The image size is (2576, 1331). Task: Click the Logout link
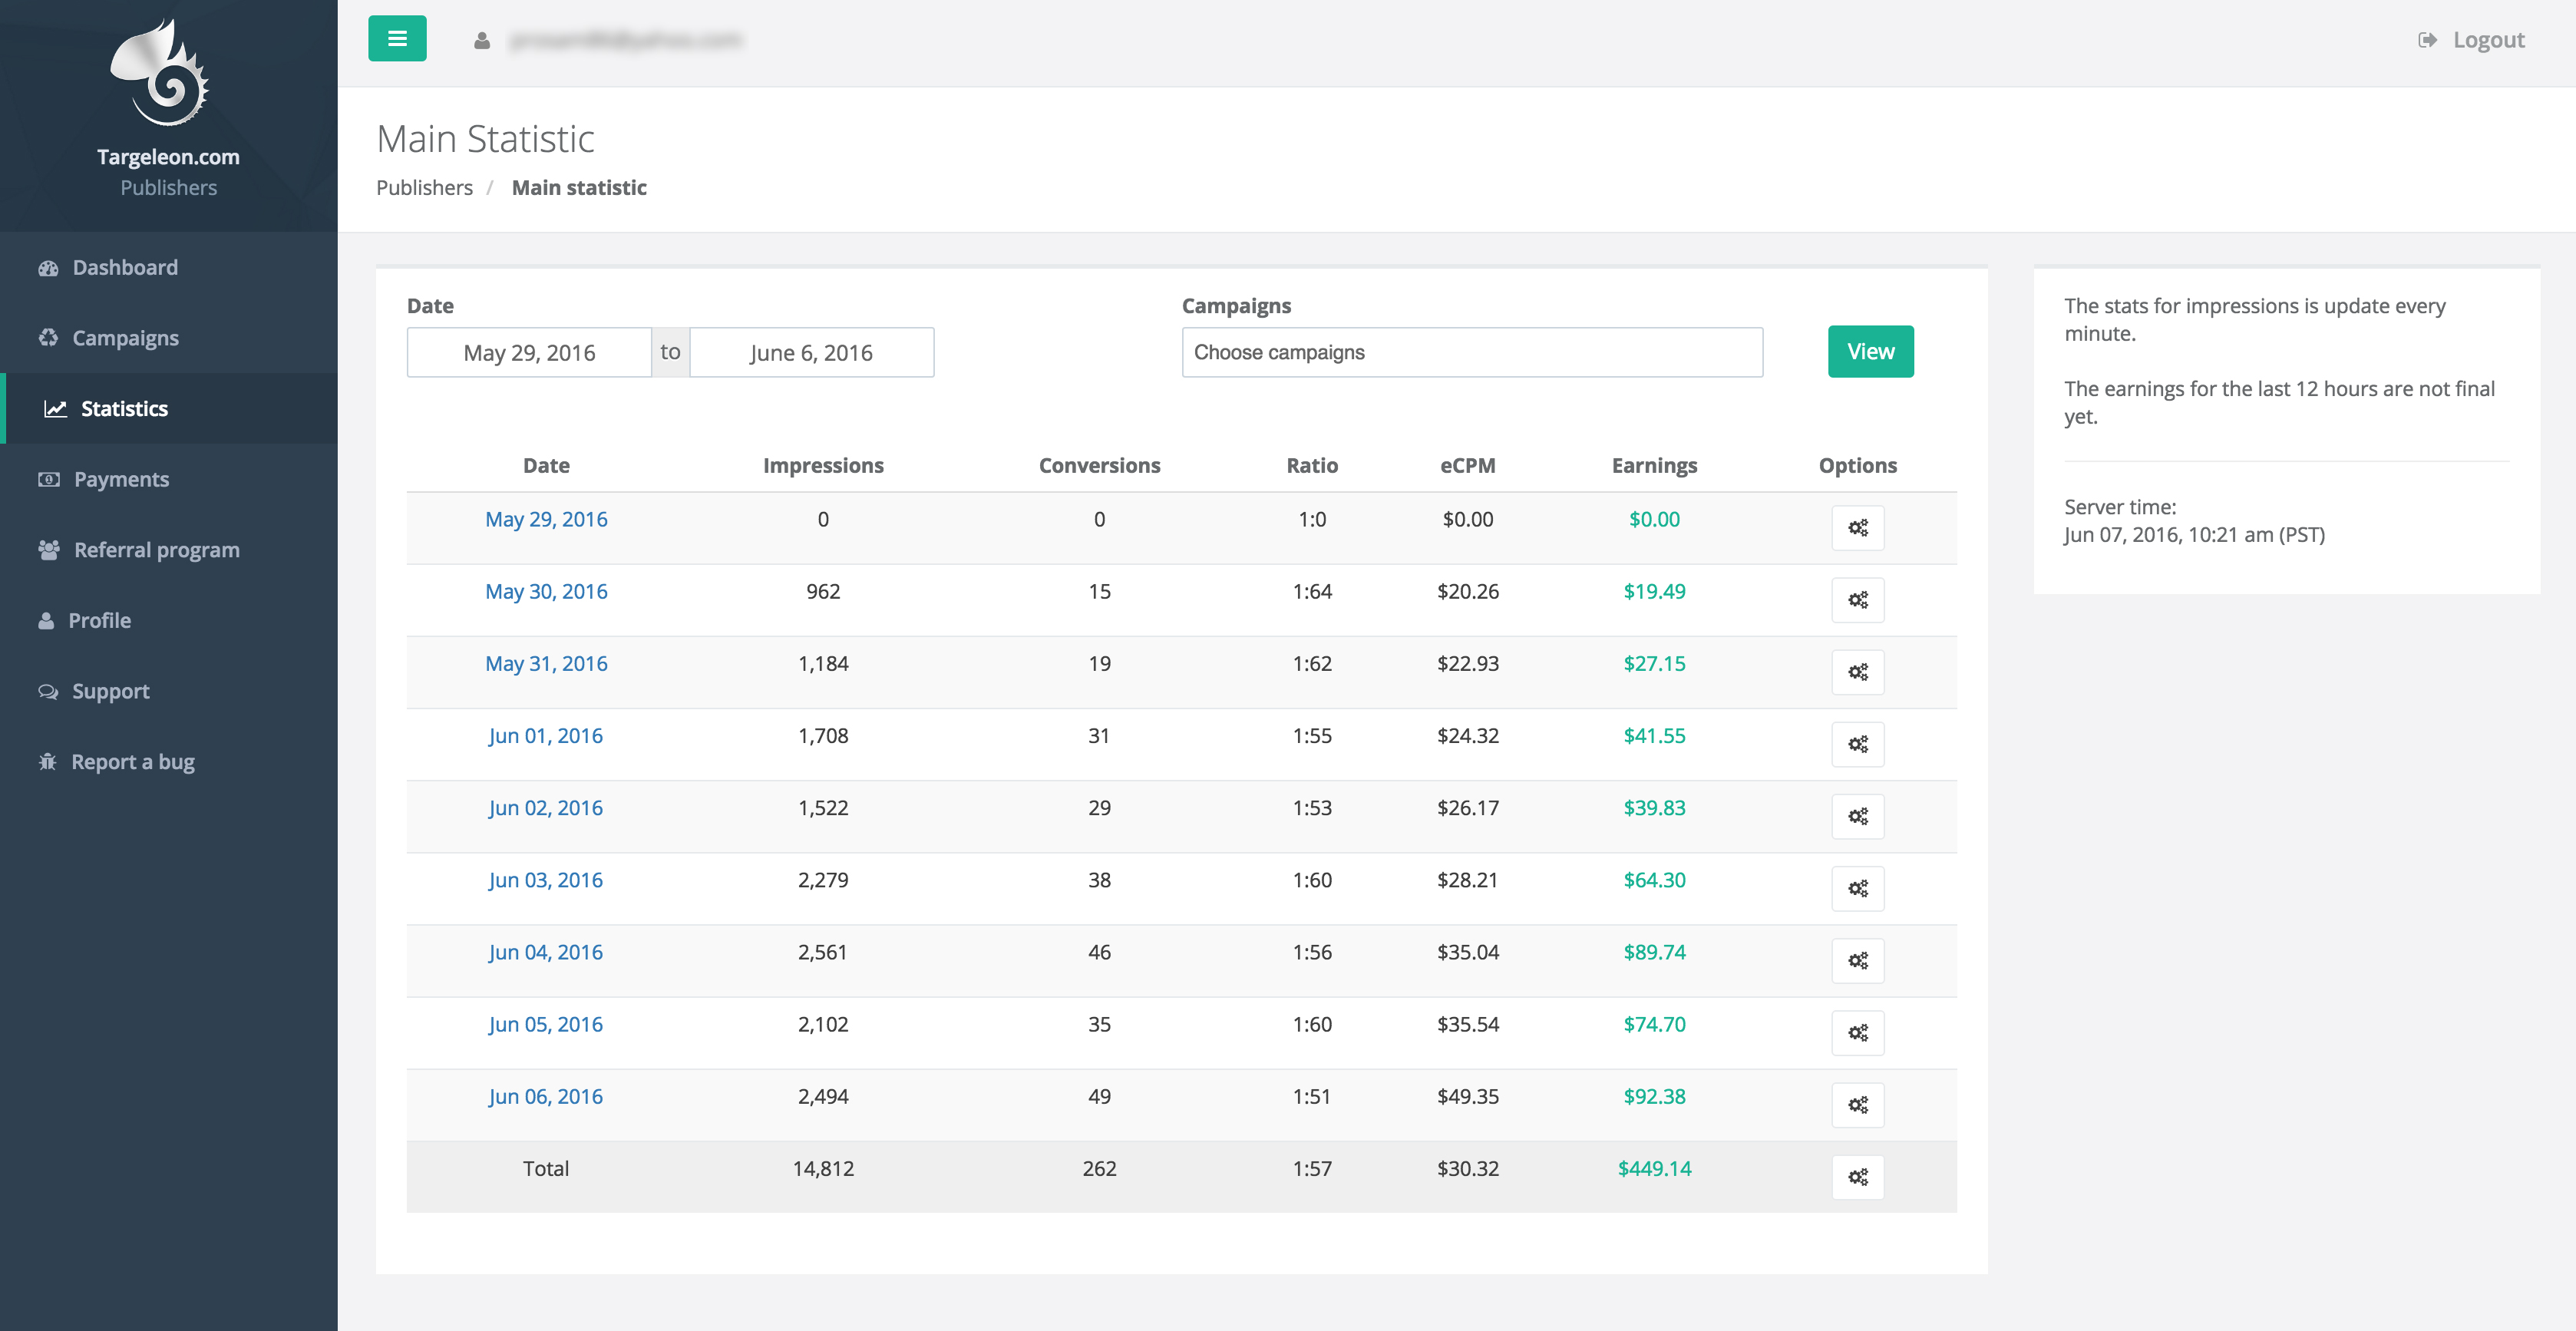tap(2487, 40)
